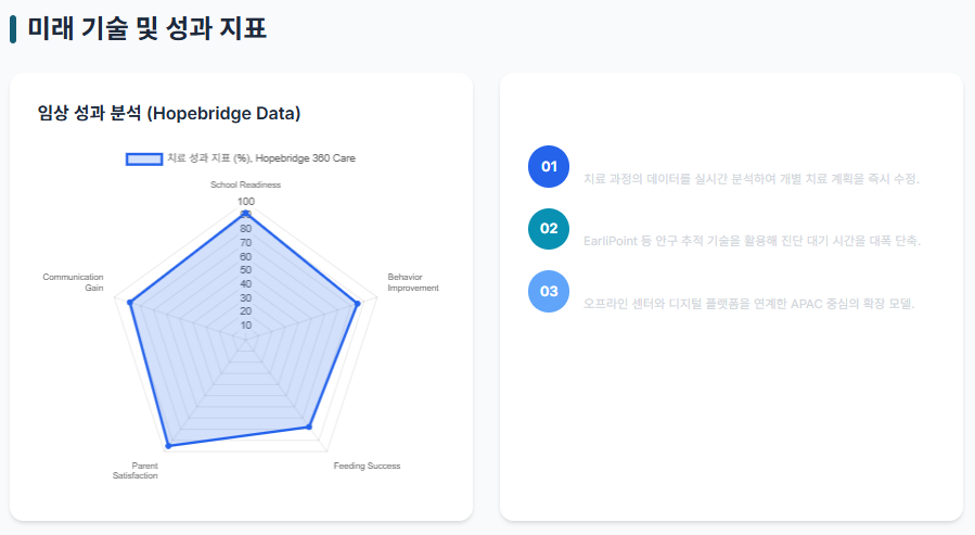Click the real-time data analysis description text
This screenshot has width=975, height=535.
pyautogui.click(x=751, y=179)
